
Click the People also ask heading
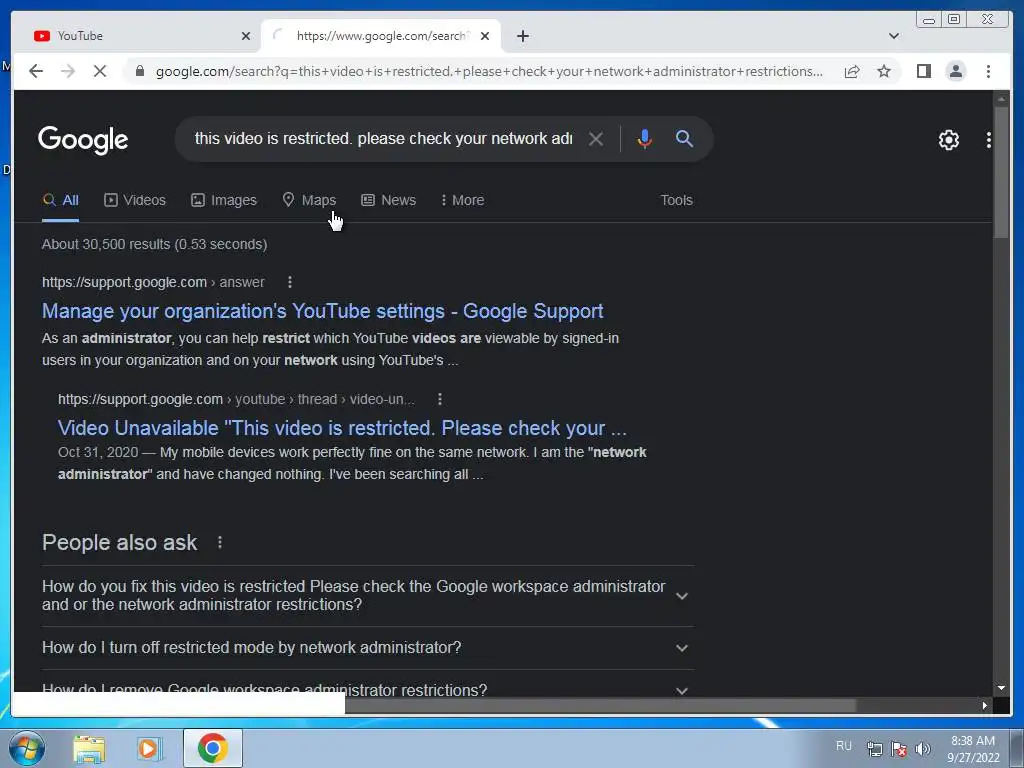click(x=120, y=542)
